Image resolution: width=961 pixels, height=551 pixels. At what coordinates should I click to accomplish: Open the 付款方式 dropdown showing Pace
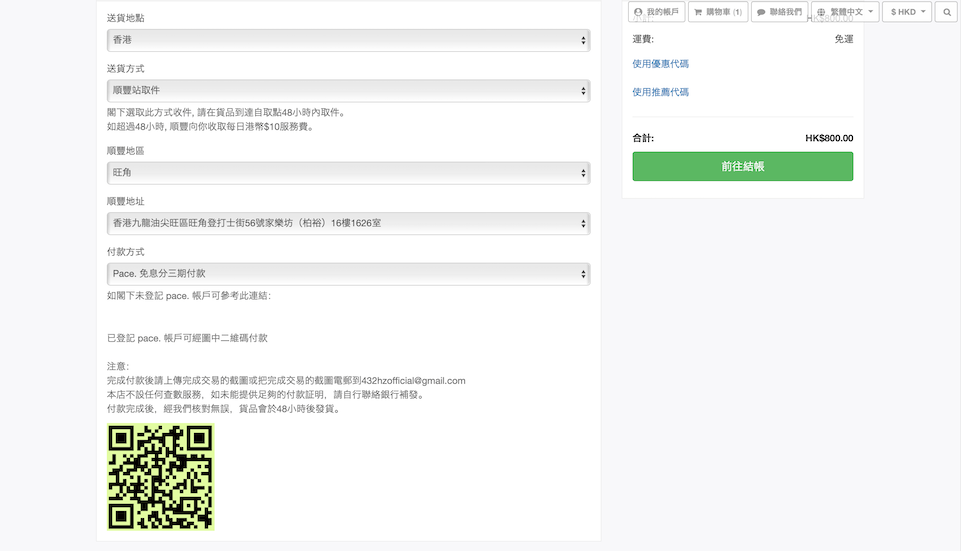348,274
